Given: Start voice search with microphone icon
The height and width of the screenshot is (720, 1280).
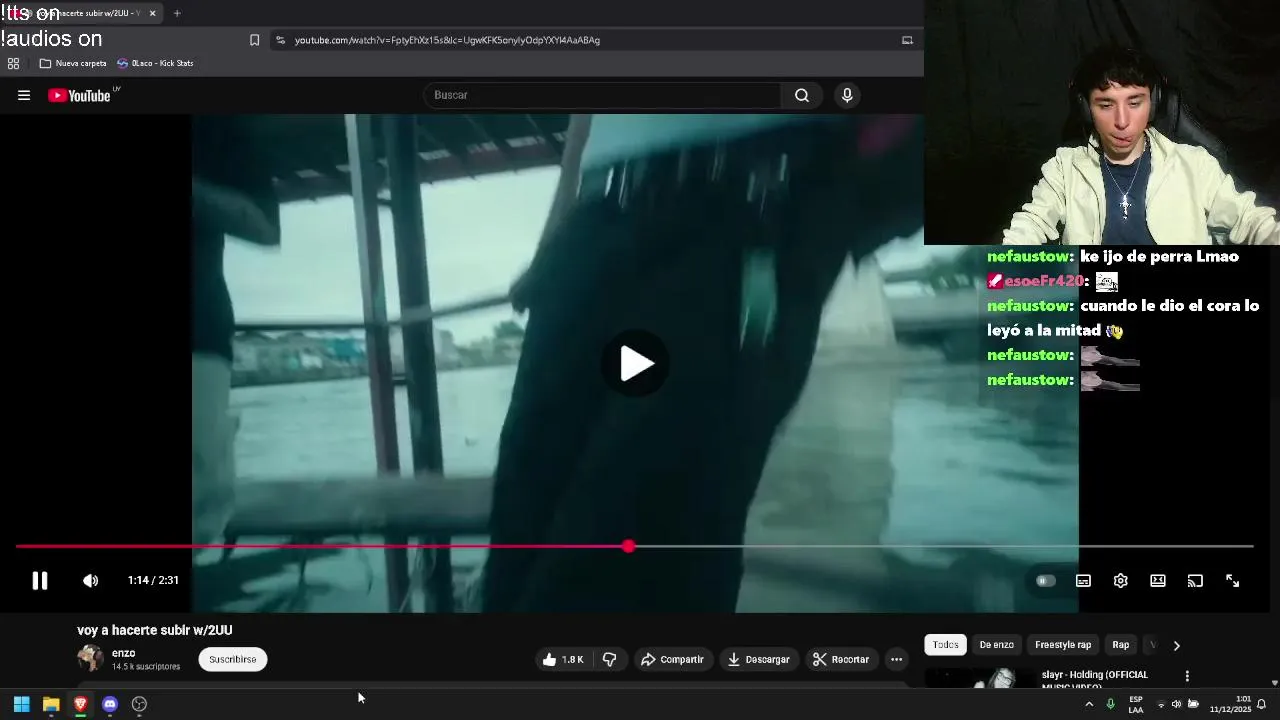Looking at the screenshot, I should [x=847, y=95].
